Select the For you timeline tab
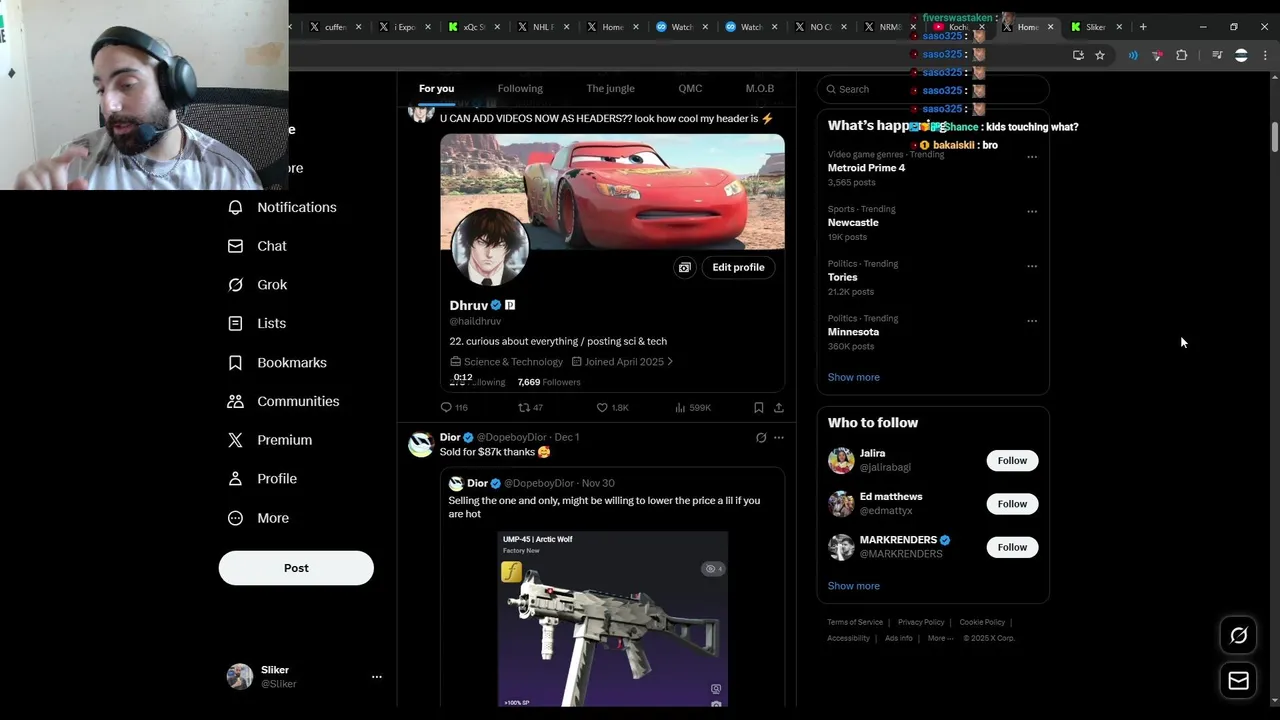Image resolution: width=1280 pixels, height=720 pixels. 436,89
